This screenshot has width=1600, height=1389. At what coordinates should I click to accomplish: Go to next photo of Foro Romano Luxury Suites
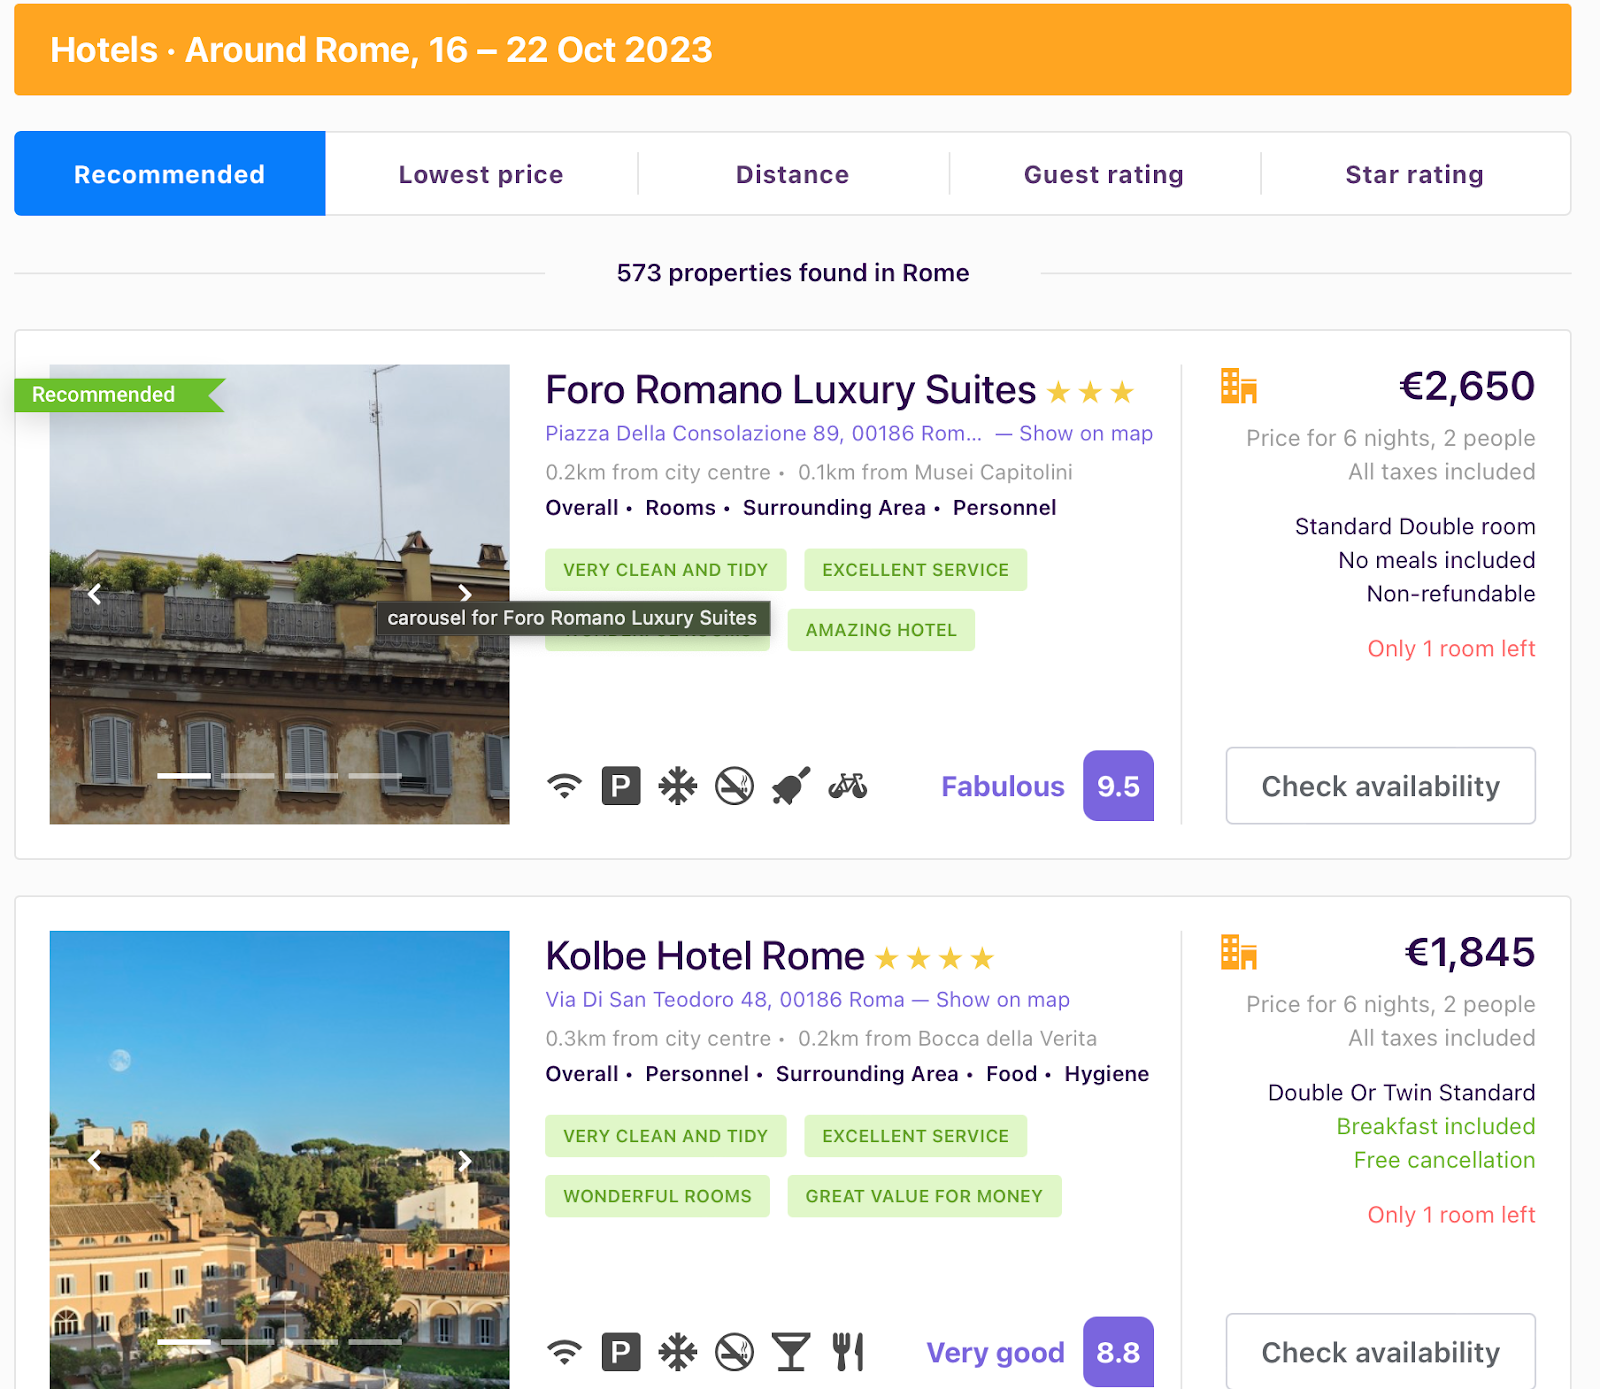(x=464, y=594)
